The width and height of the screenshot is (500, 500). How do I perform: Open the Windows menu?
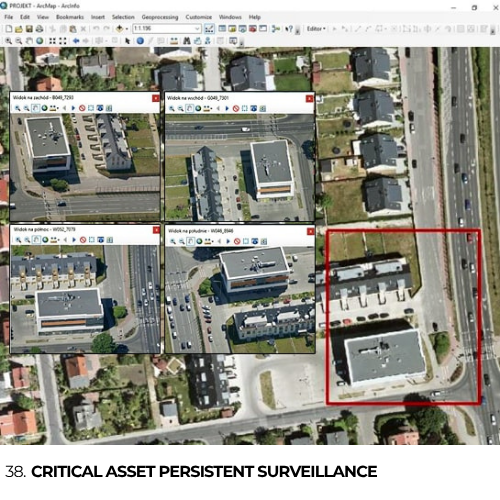pos(230,17)
